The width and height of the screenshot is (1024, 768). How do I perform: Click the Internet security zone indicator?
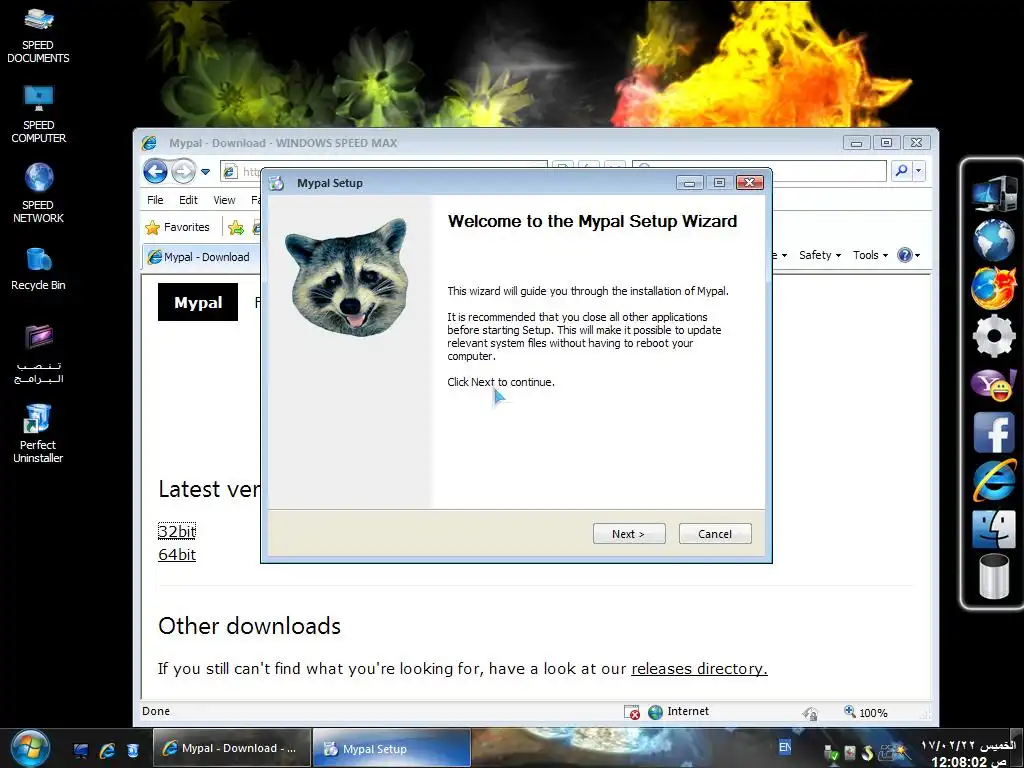point(679,712)
